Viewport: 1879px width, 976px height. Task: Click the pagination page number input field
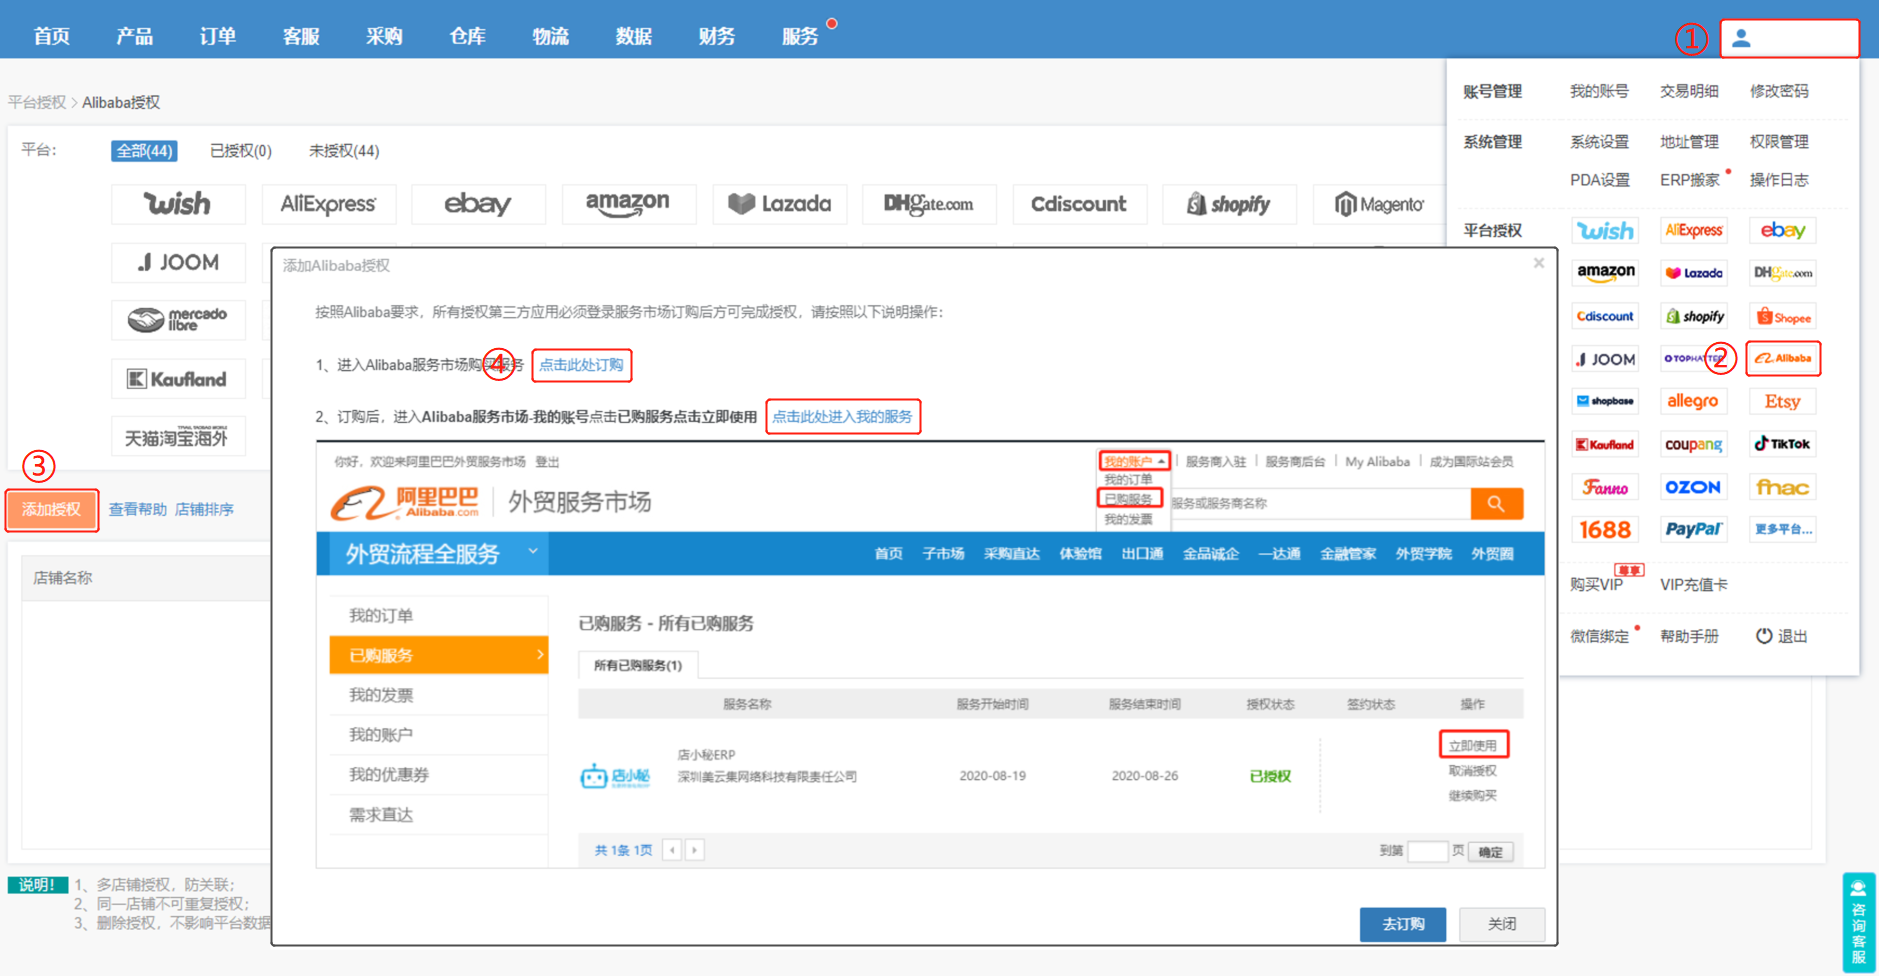[x=1428, y=850]
